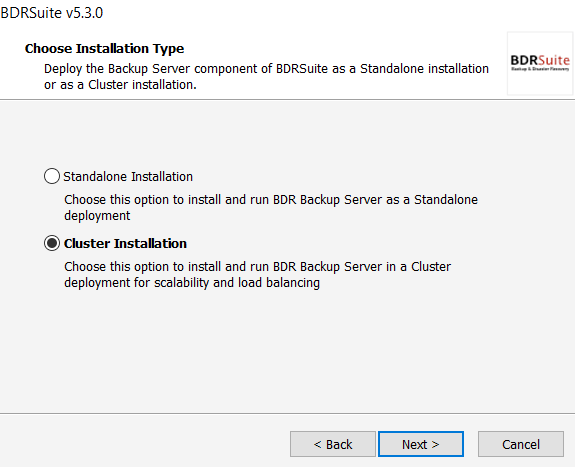
Task: Click the Next > button
Action: (421, 444)
